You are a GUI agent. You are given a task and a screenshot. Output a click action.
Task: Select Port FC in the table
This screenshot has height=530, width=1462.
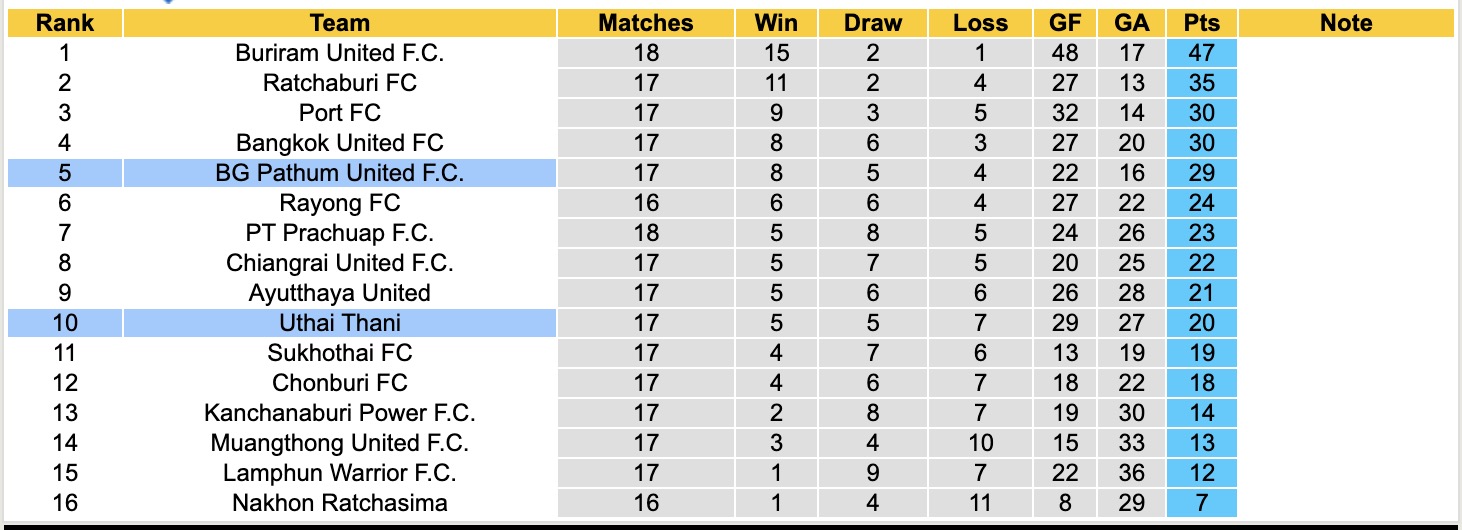[x=339, y=113]
